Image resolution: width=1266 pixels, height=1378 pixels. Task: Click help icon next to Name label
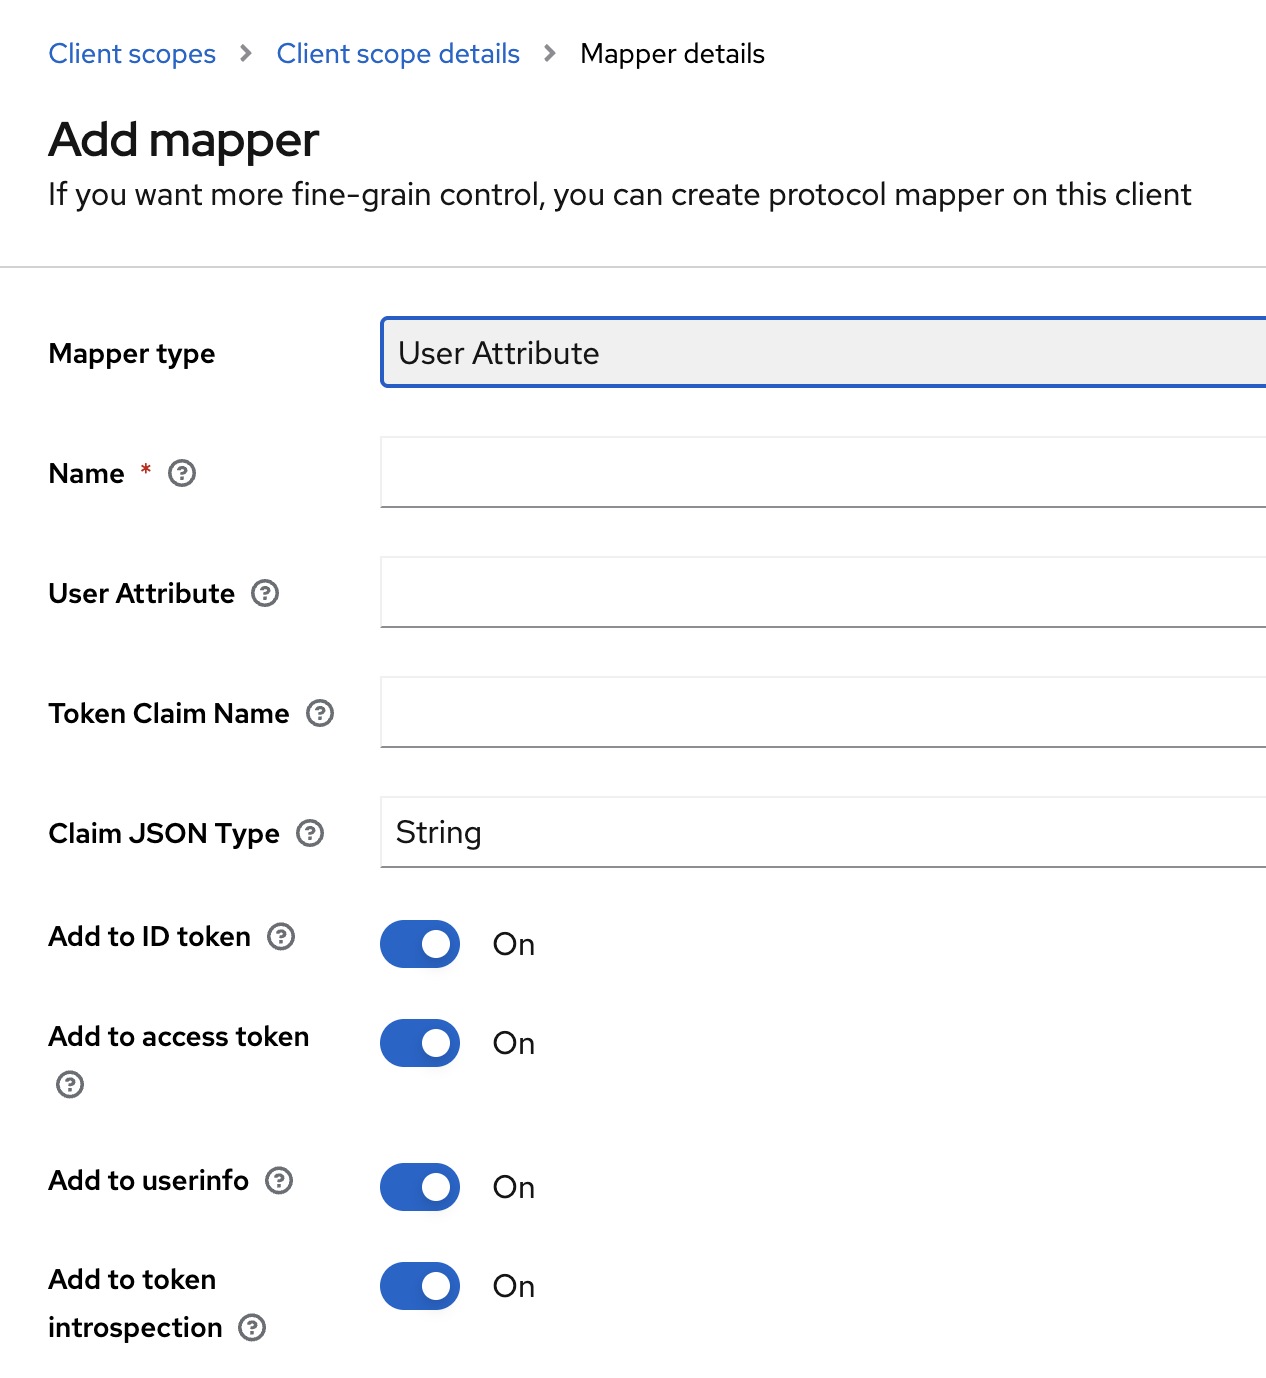pyautogui.click(x=182, y=473)
